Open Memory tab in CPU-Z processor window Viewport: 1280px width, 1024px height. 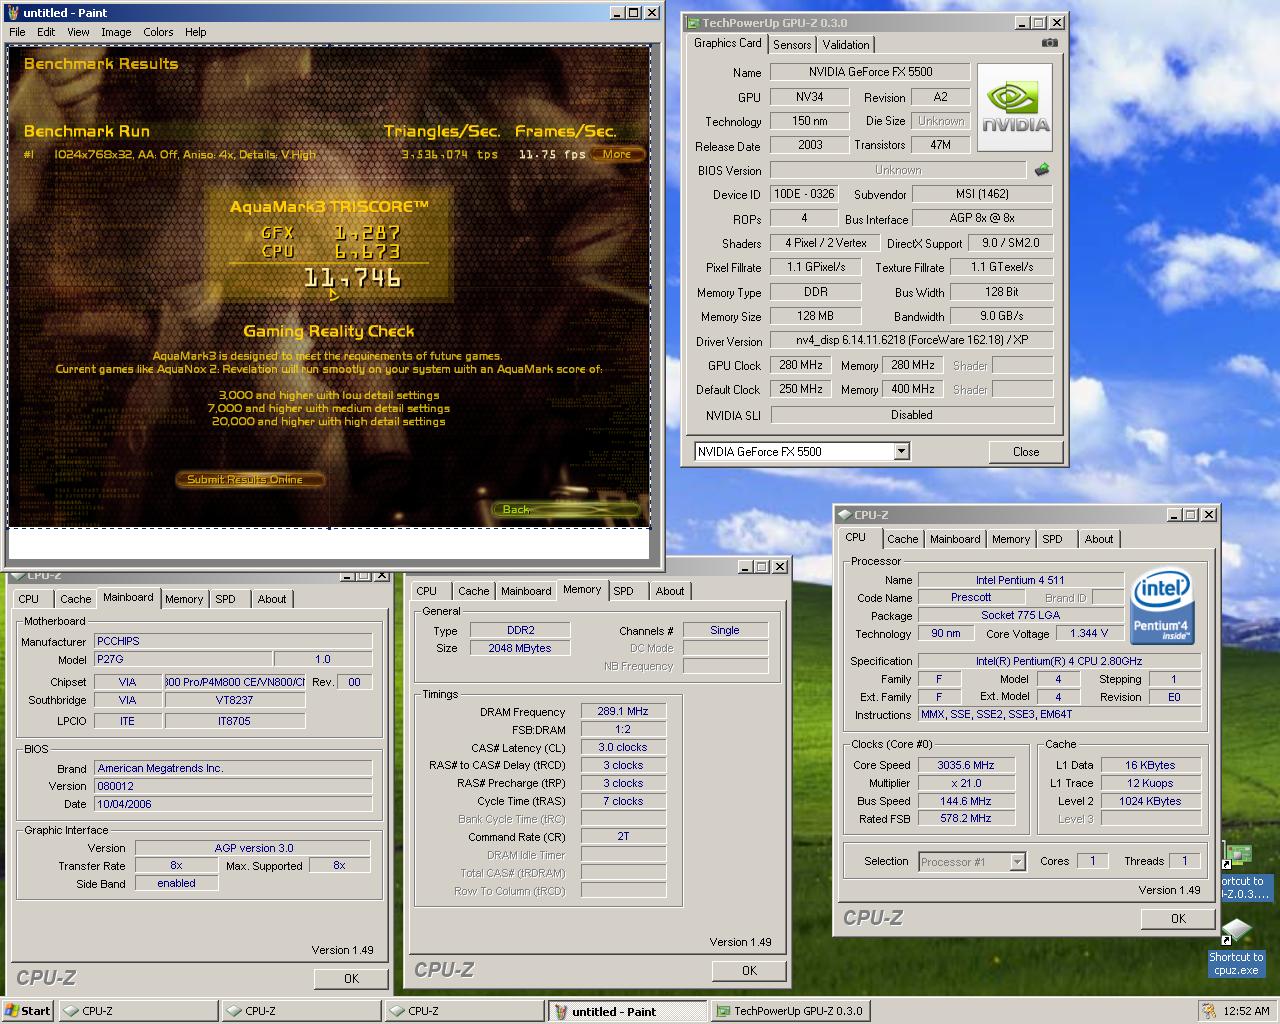click(x=1011, y=539)
